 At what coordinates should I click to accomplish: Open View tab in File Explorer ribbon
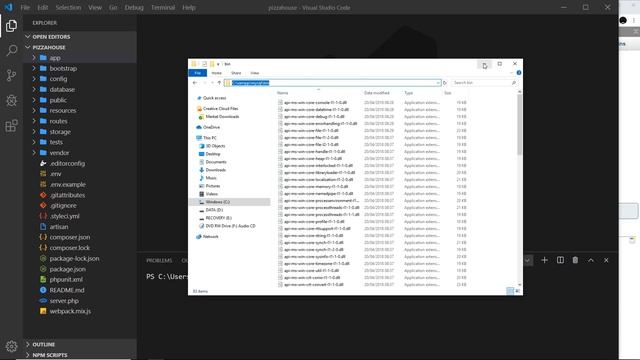pos(255,73)
